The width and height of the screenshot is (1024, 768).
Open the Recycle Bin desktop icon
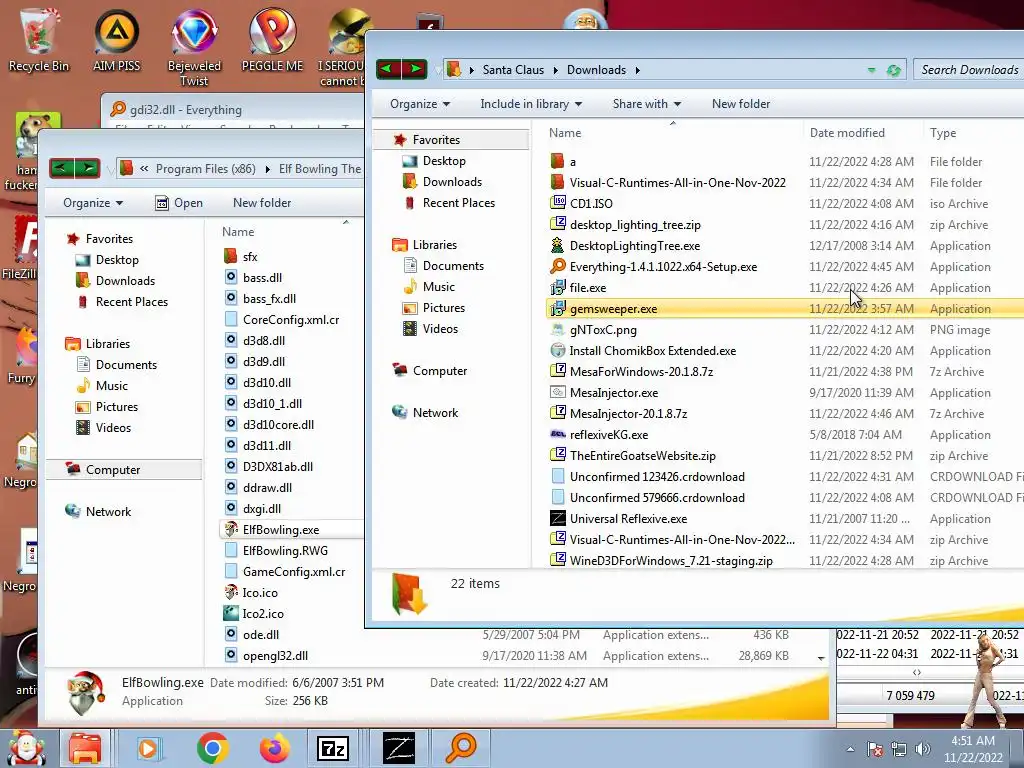click(x=39, y=38)
